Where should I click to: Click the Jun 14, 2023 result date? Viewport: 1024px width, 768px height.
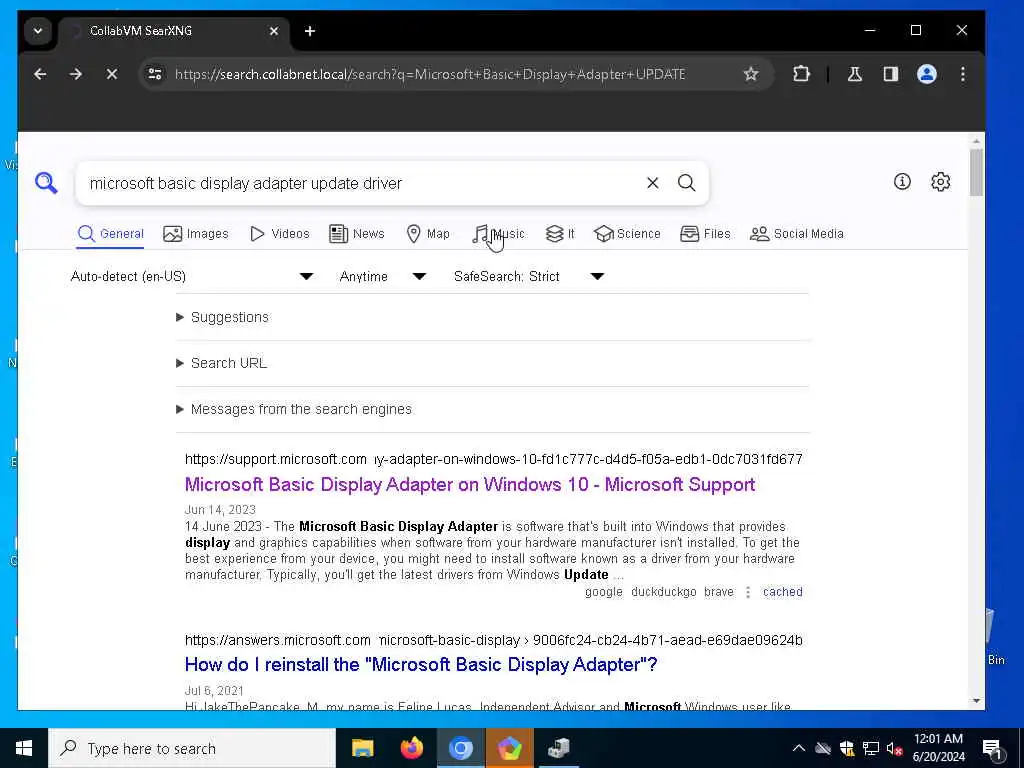click(x=220, y=510)
